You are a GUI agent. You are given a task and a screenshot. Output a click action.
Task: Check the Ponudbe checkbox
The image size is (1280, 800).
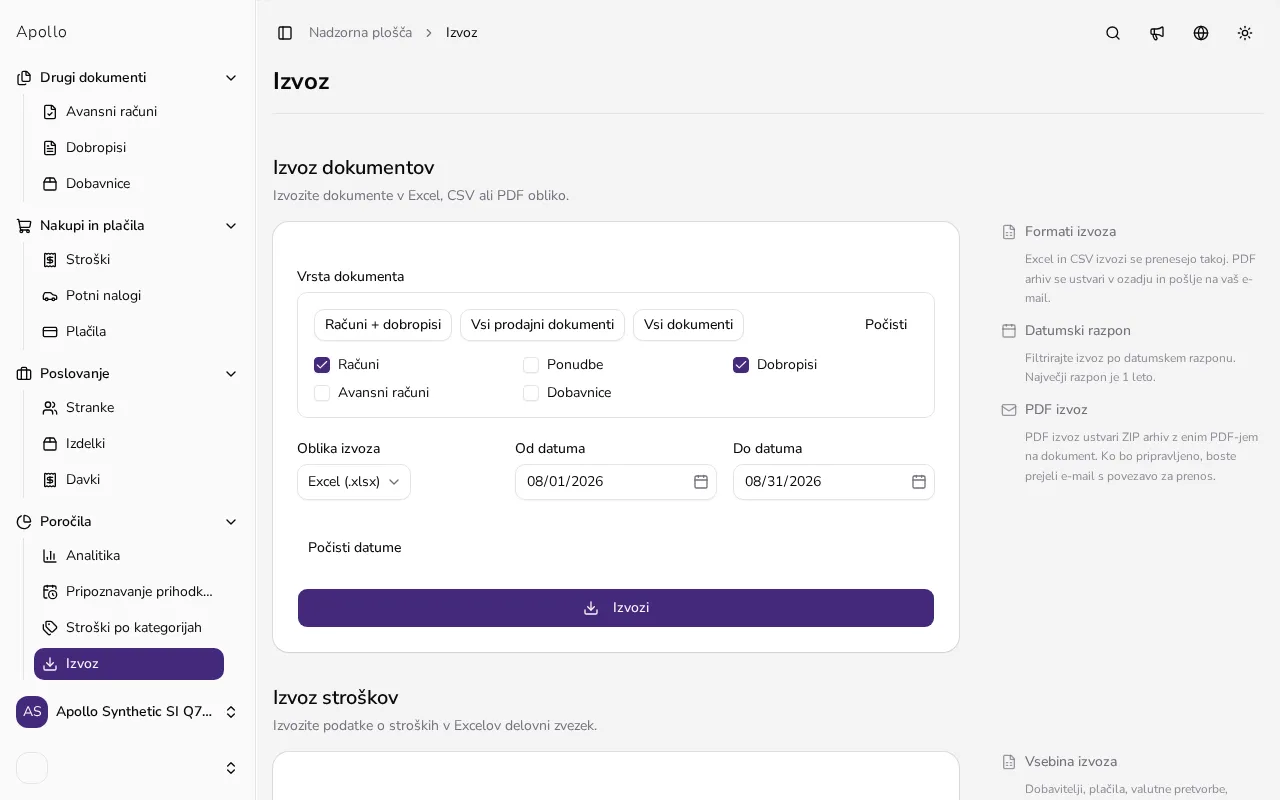click(x=531, y=365)
